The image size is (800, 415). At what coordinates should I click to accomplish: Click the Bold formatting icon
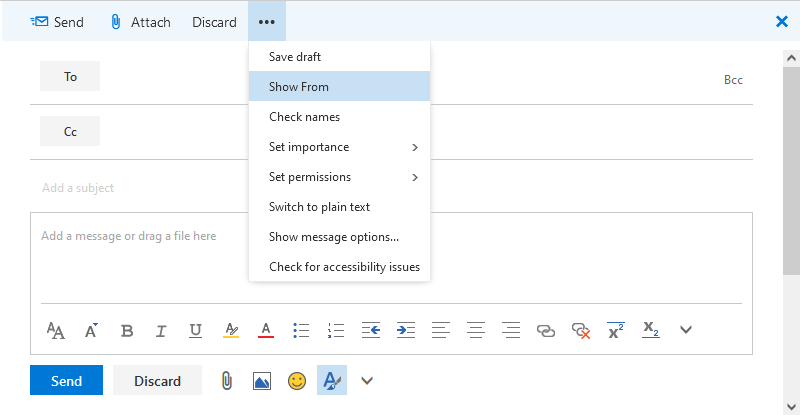click(x=127, y=329)
